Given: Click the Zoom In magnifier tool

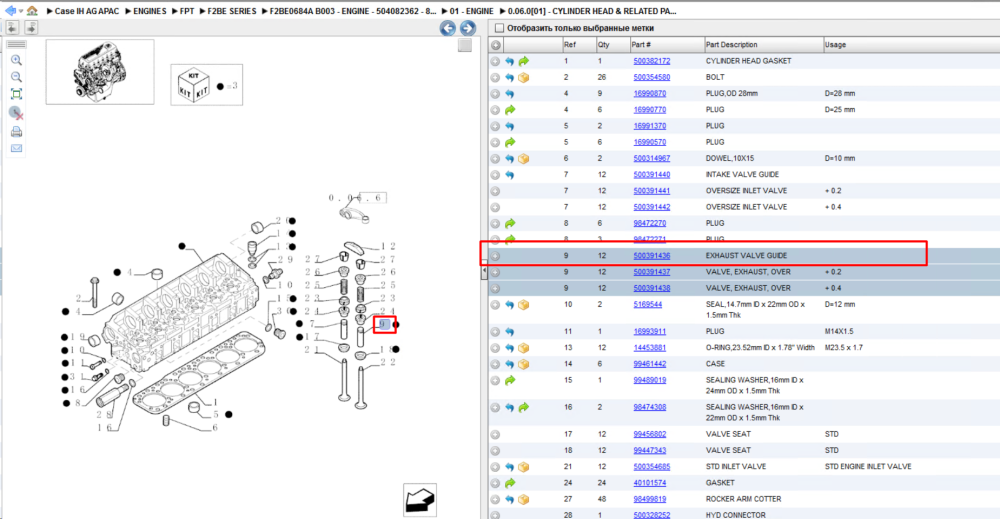Looking at the screenshot, I should pyautogui.click(x=17, y=61).
